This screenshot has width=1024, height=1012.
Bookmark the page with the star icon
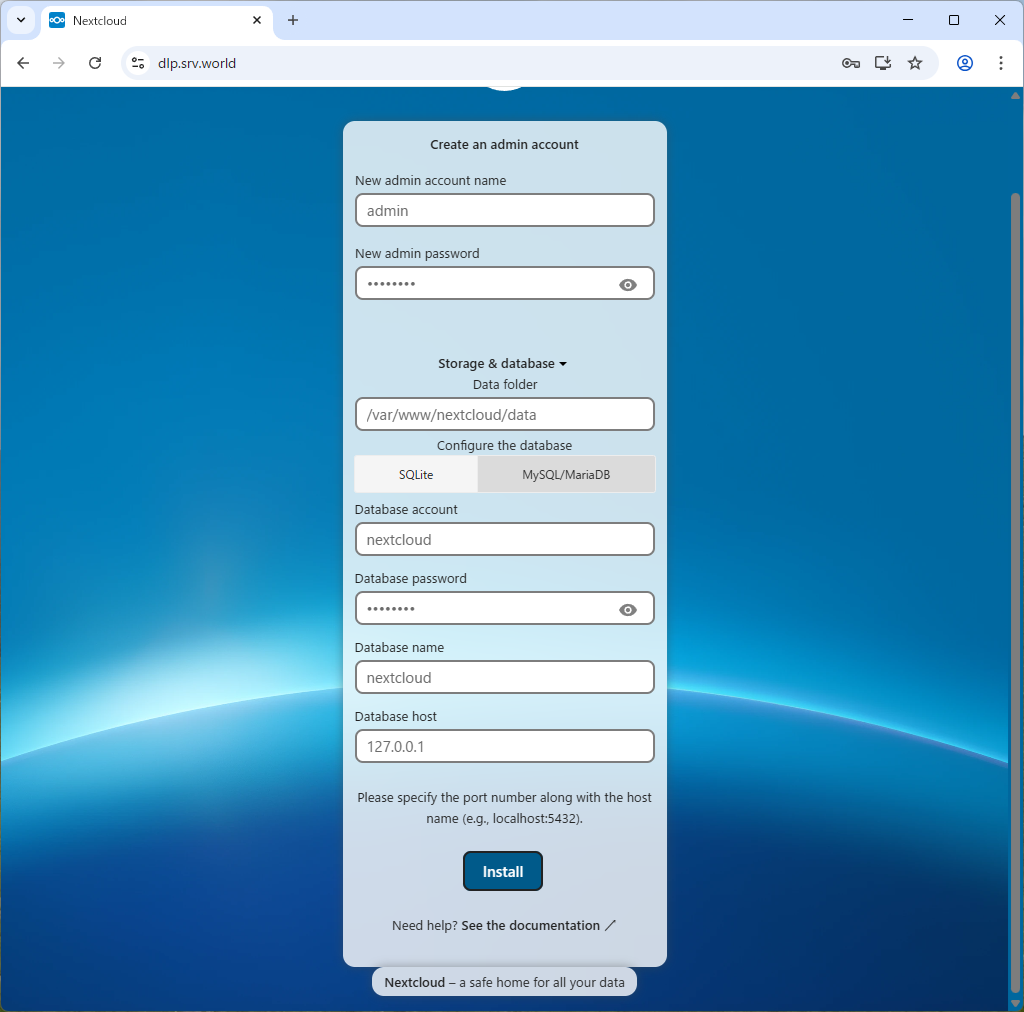tap(915, 62)
